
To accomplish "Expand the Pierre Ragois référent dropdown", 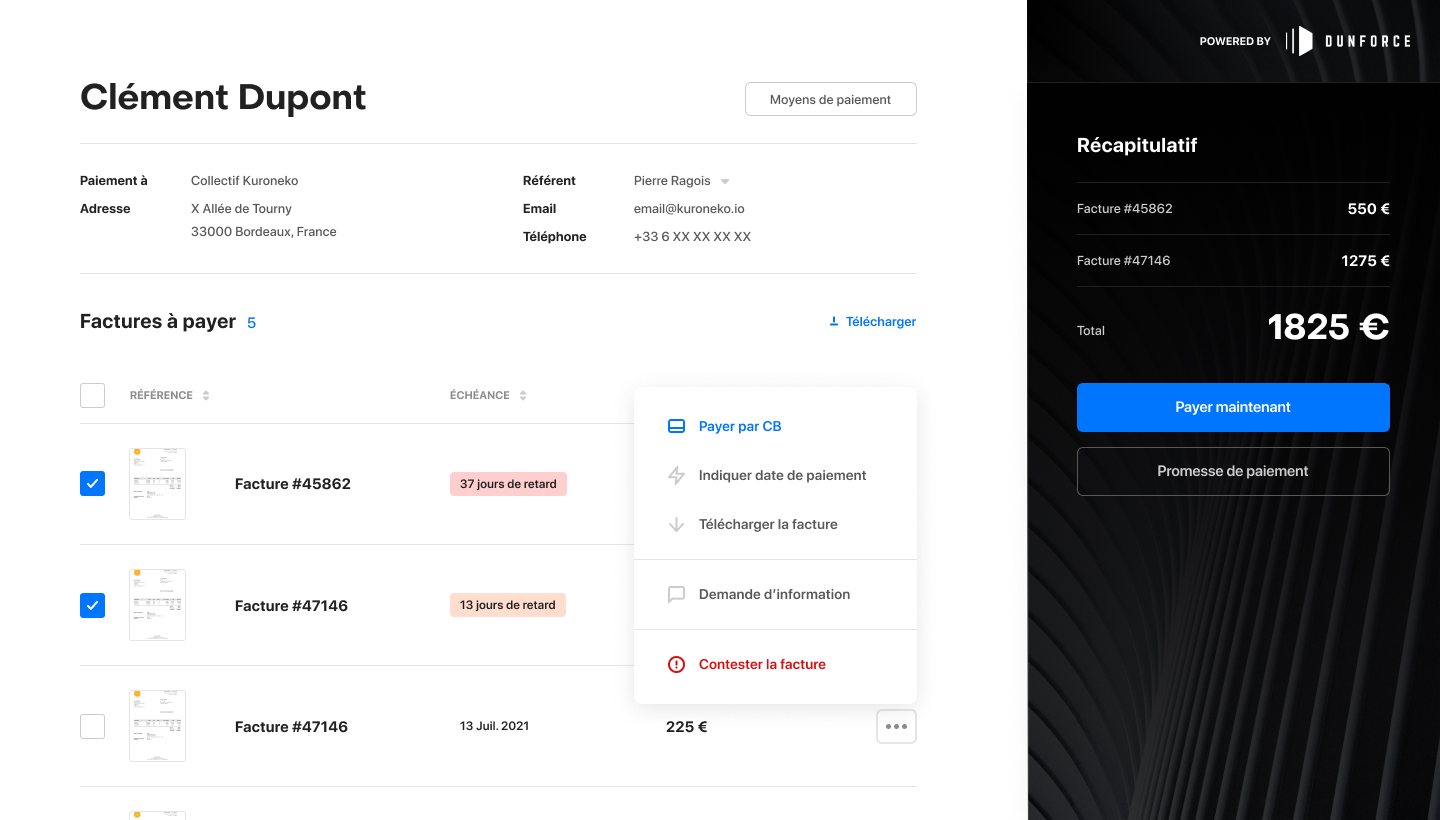I will [725, 181].
